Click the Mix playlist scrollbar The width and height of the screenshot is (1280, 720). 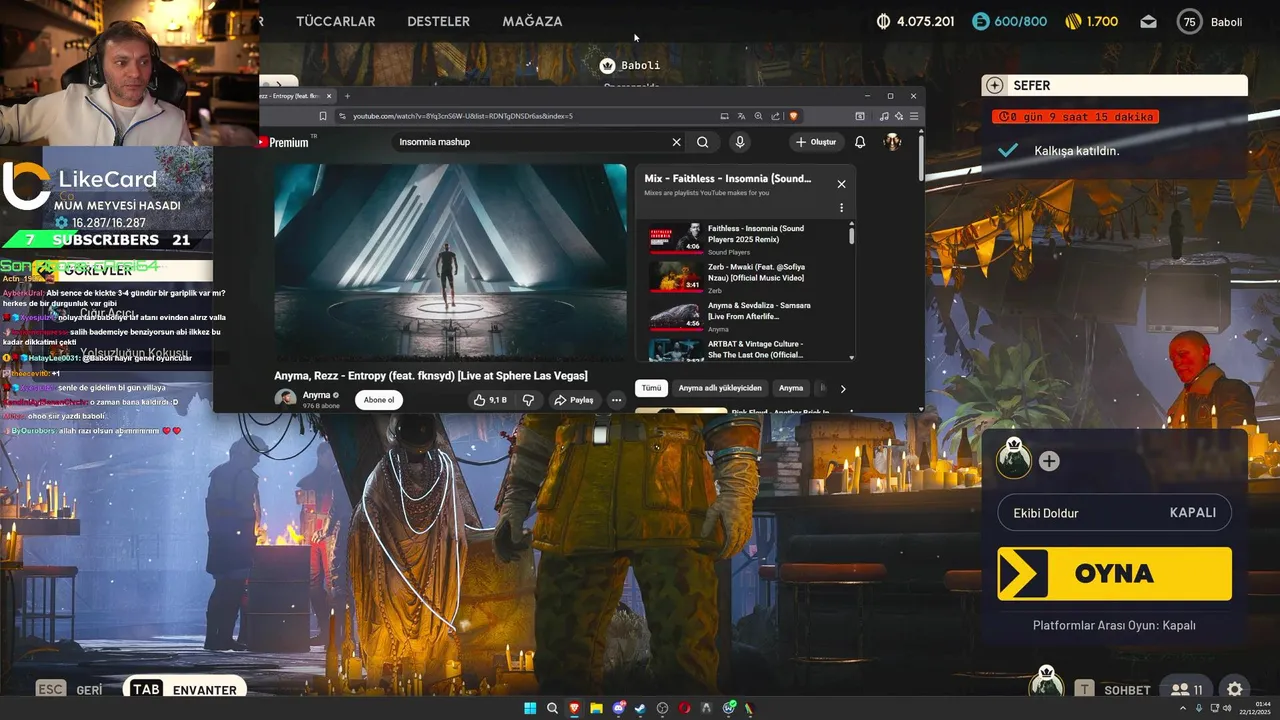click(x=852, y=235)
